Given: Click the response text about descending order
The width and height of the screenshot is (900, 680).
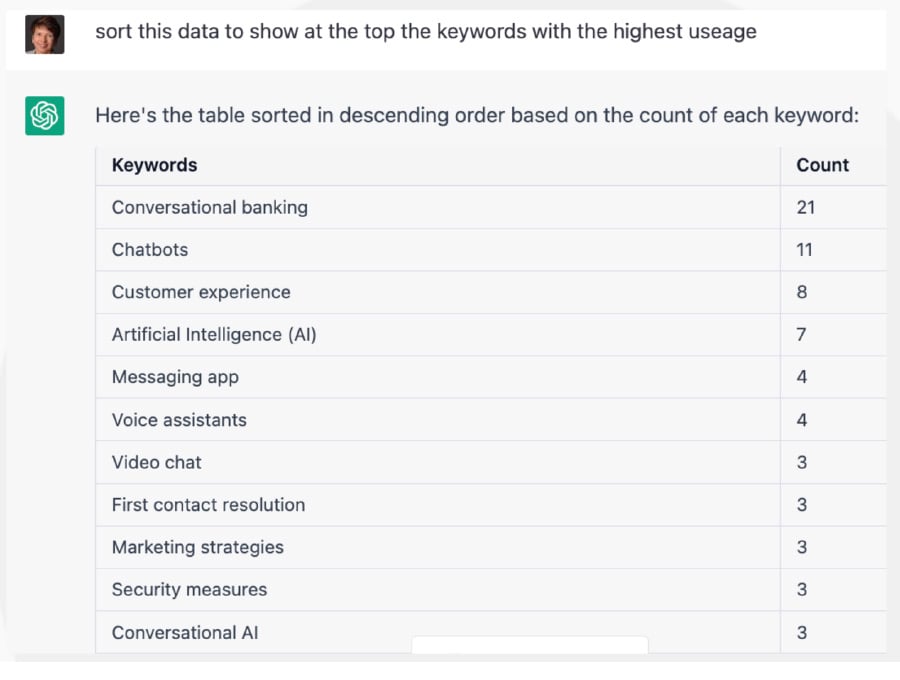Looking at the screenshot, I should click(x=477, y=115).
